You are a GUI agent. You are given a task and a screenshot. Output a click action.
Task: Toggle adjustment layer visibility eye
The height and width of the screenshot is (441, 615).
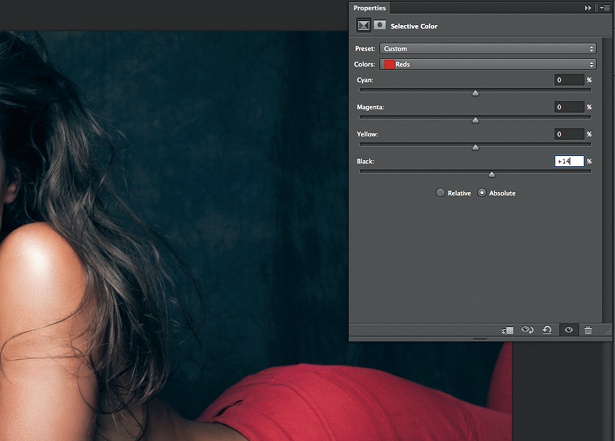pyautogui.click(x=568, y=330)
